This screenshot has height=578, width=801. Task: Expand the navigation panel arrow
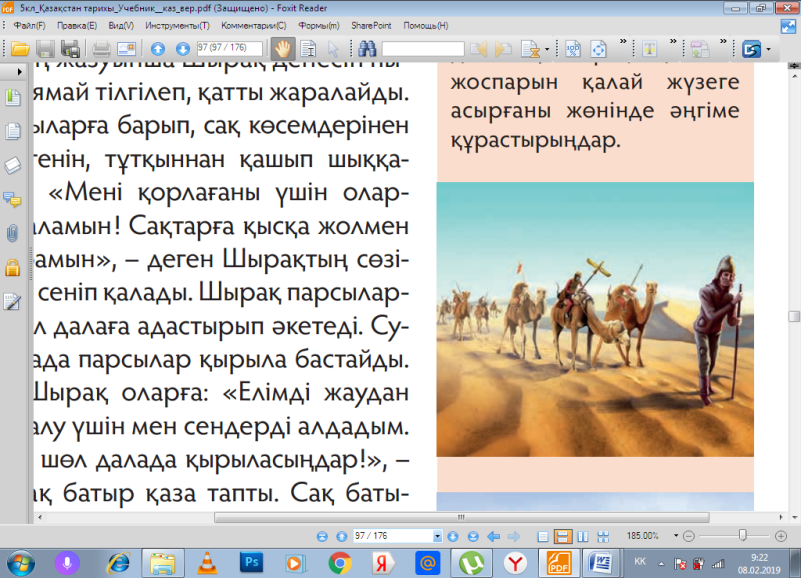click(x=19, y=72)
